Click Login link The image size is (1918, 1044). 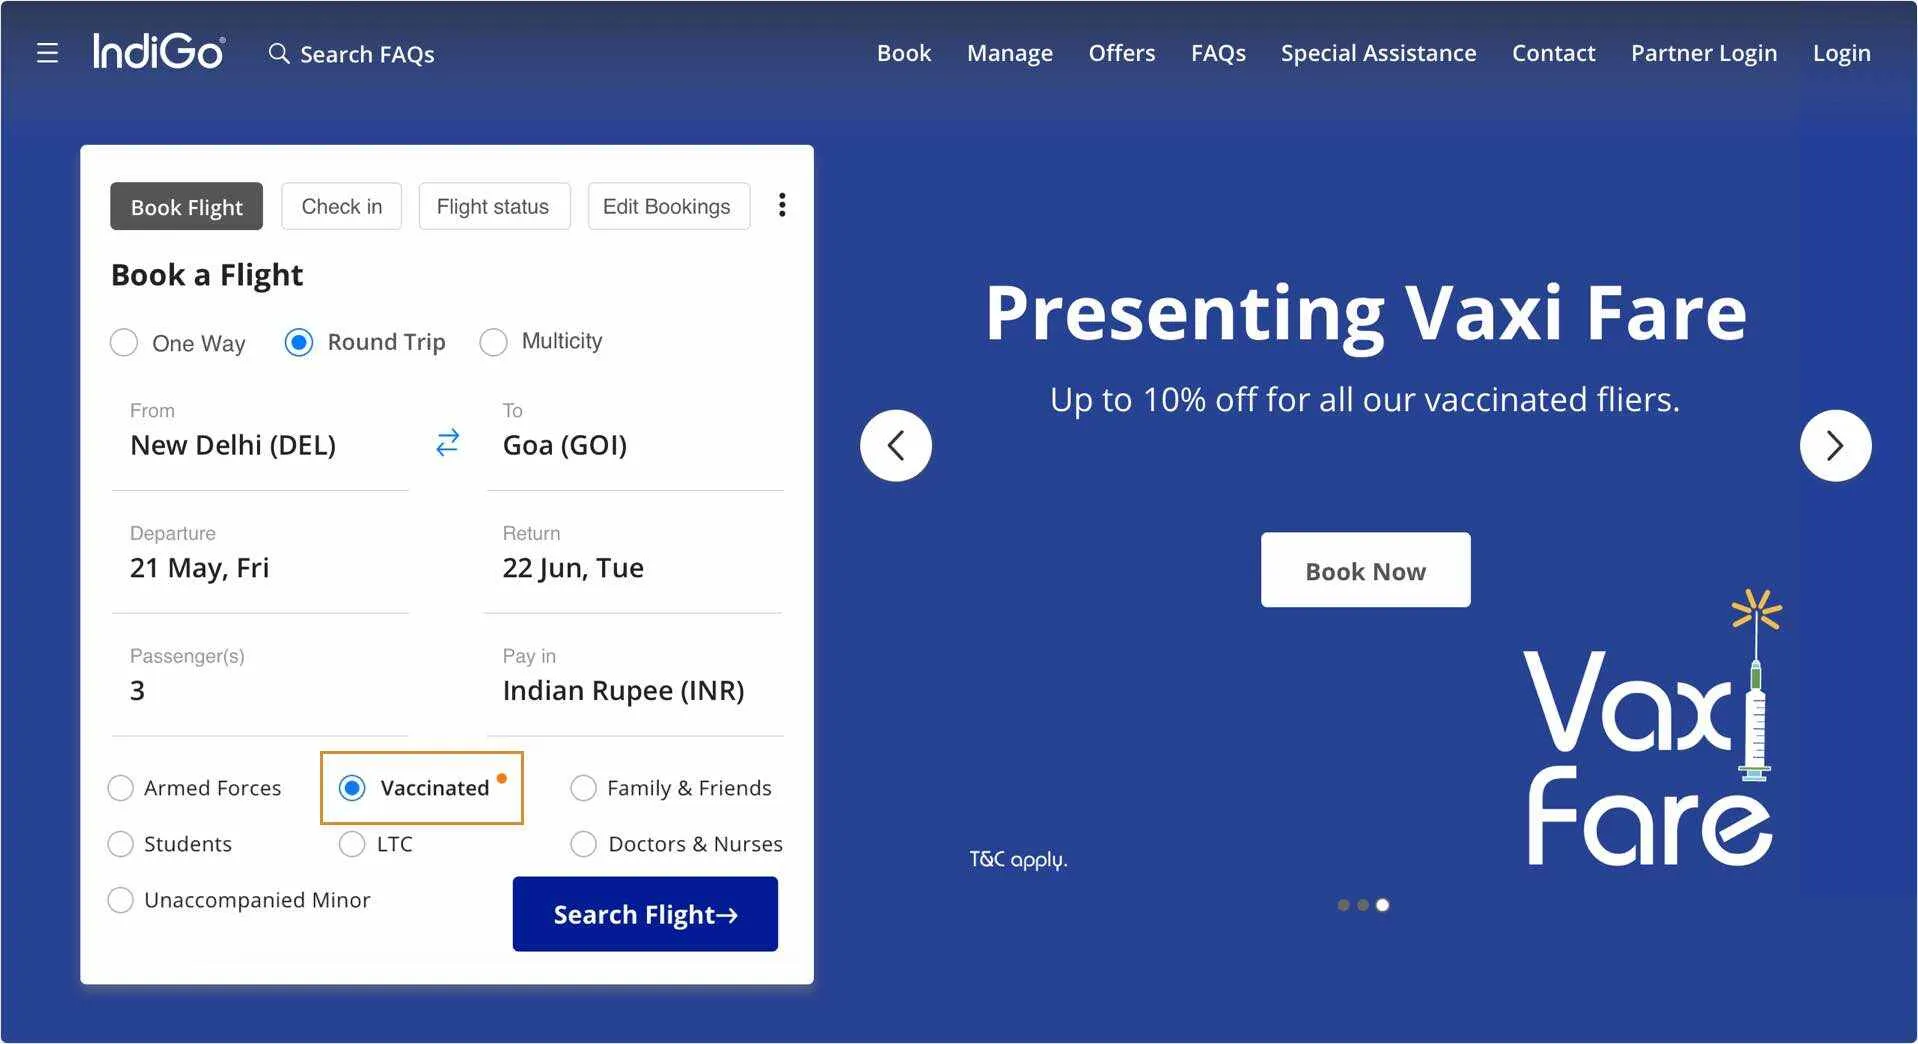coord(1841,53)
